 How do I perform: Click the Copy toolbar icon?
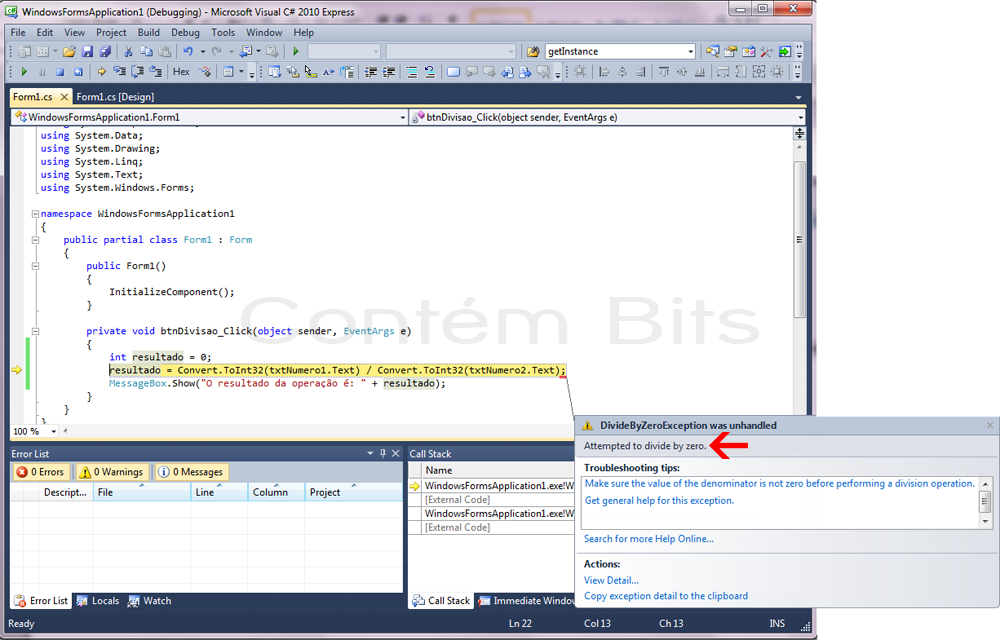coord(146,52)
